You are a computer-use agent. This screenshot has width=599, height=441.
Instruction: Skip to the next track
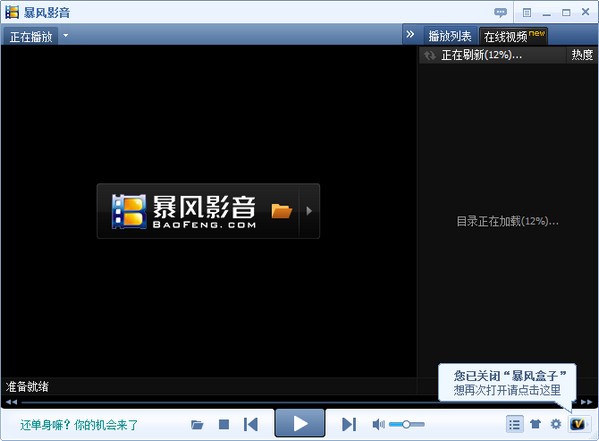[349, 424]
